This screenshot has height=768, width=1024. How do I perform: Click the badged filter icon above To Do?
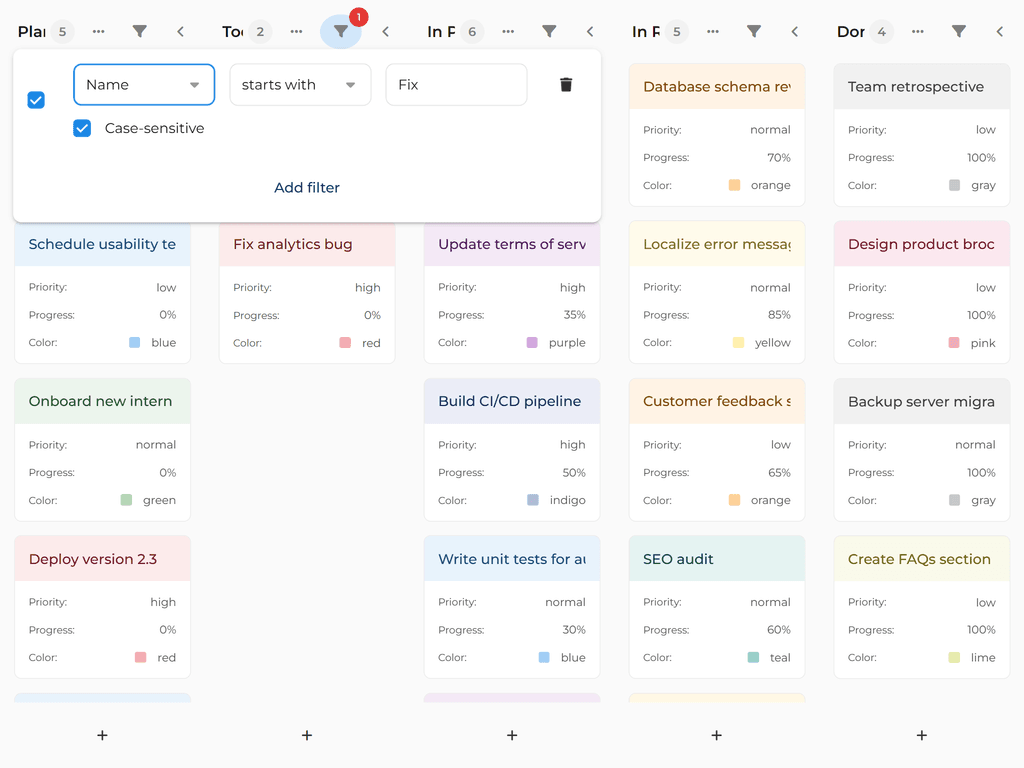click(x=343, y=31)
